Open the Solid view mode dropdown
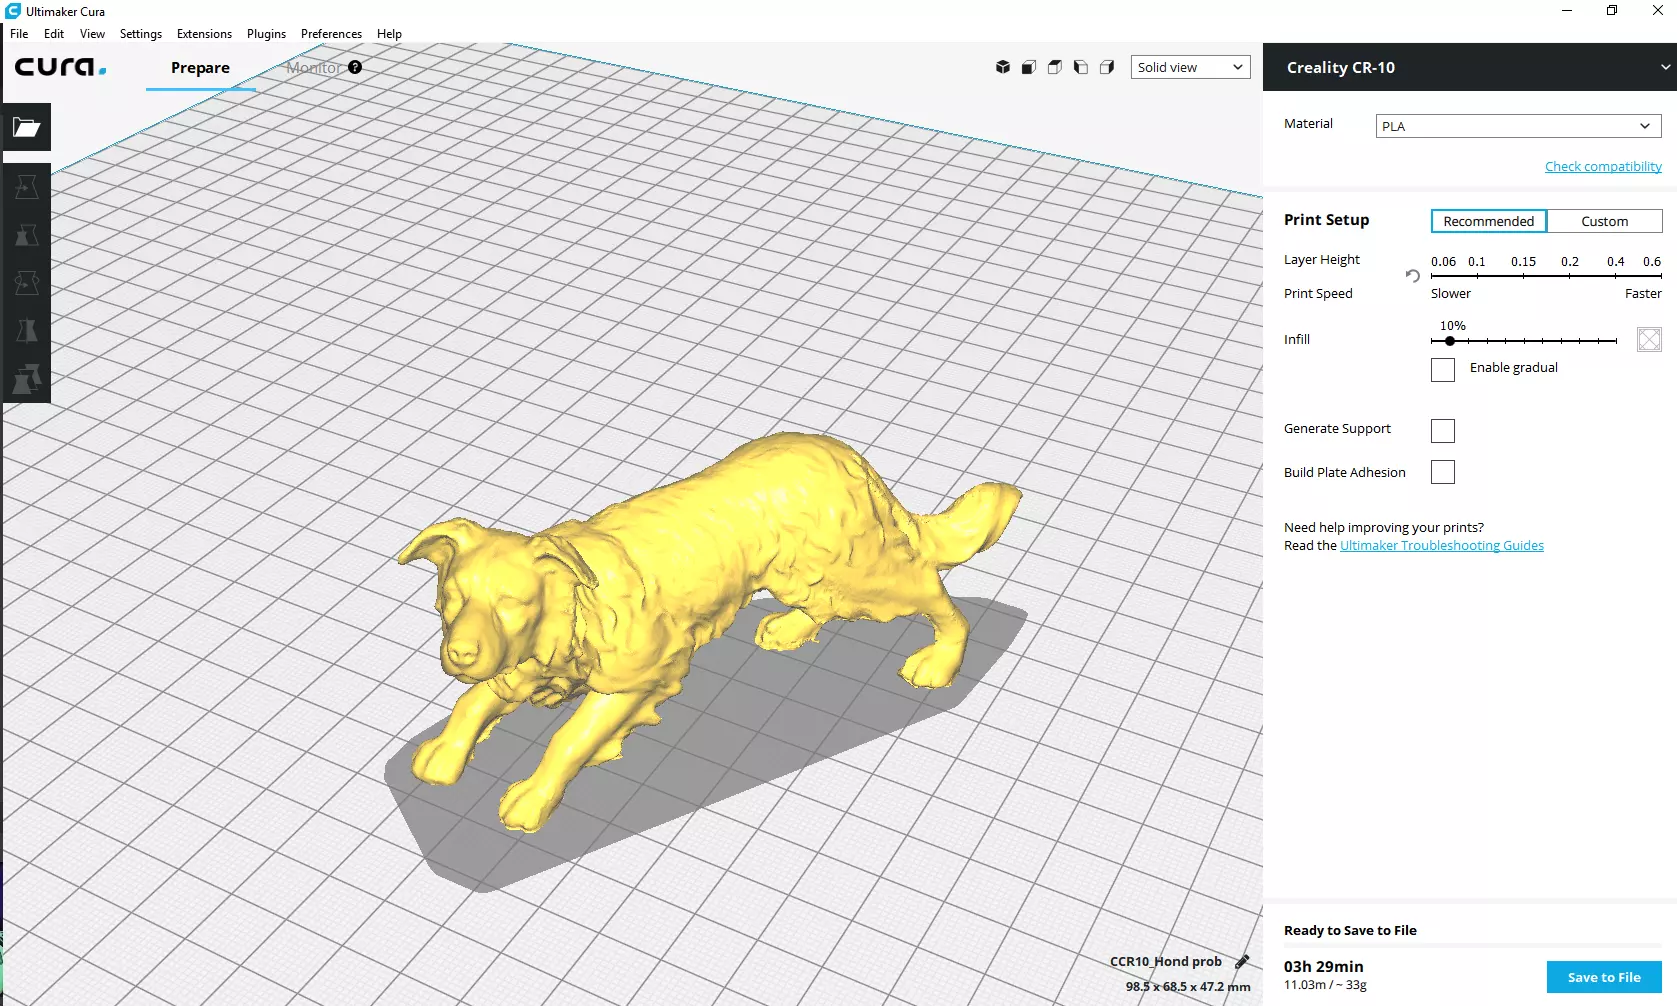This screenshot has width=1677, height=1006. [x=1190, y=67]
